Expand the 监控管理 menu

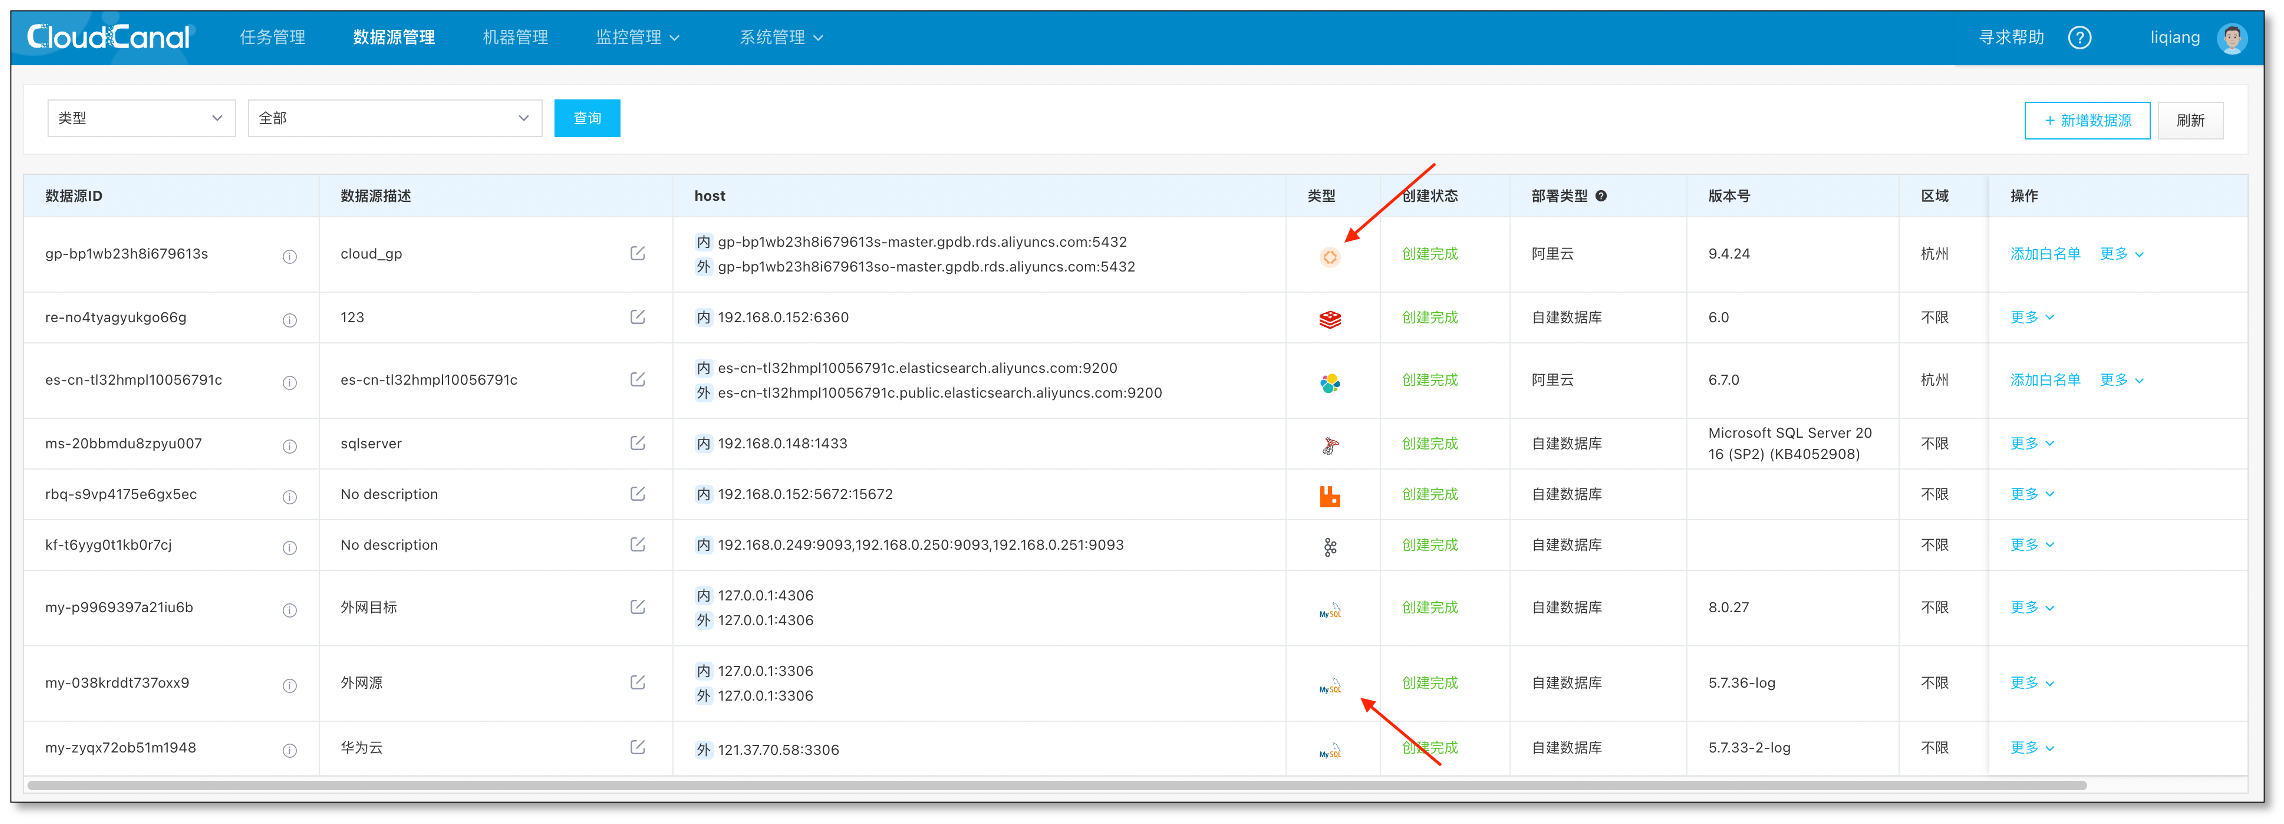click(637, 38)
